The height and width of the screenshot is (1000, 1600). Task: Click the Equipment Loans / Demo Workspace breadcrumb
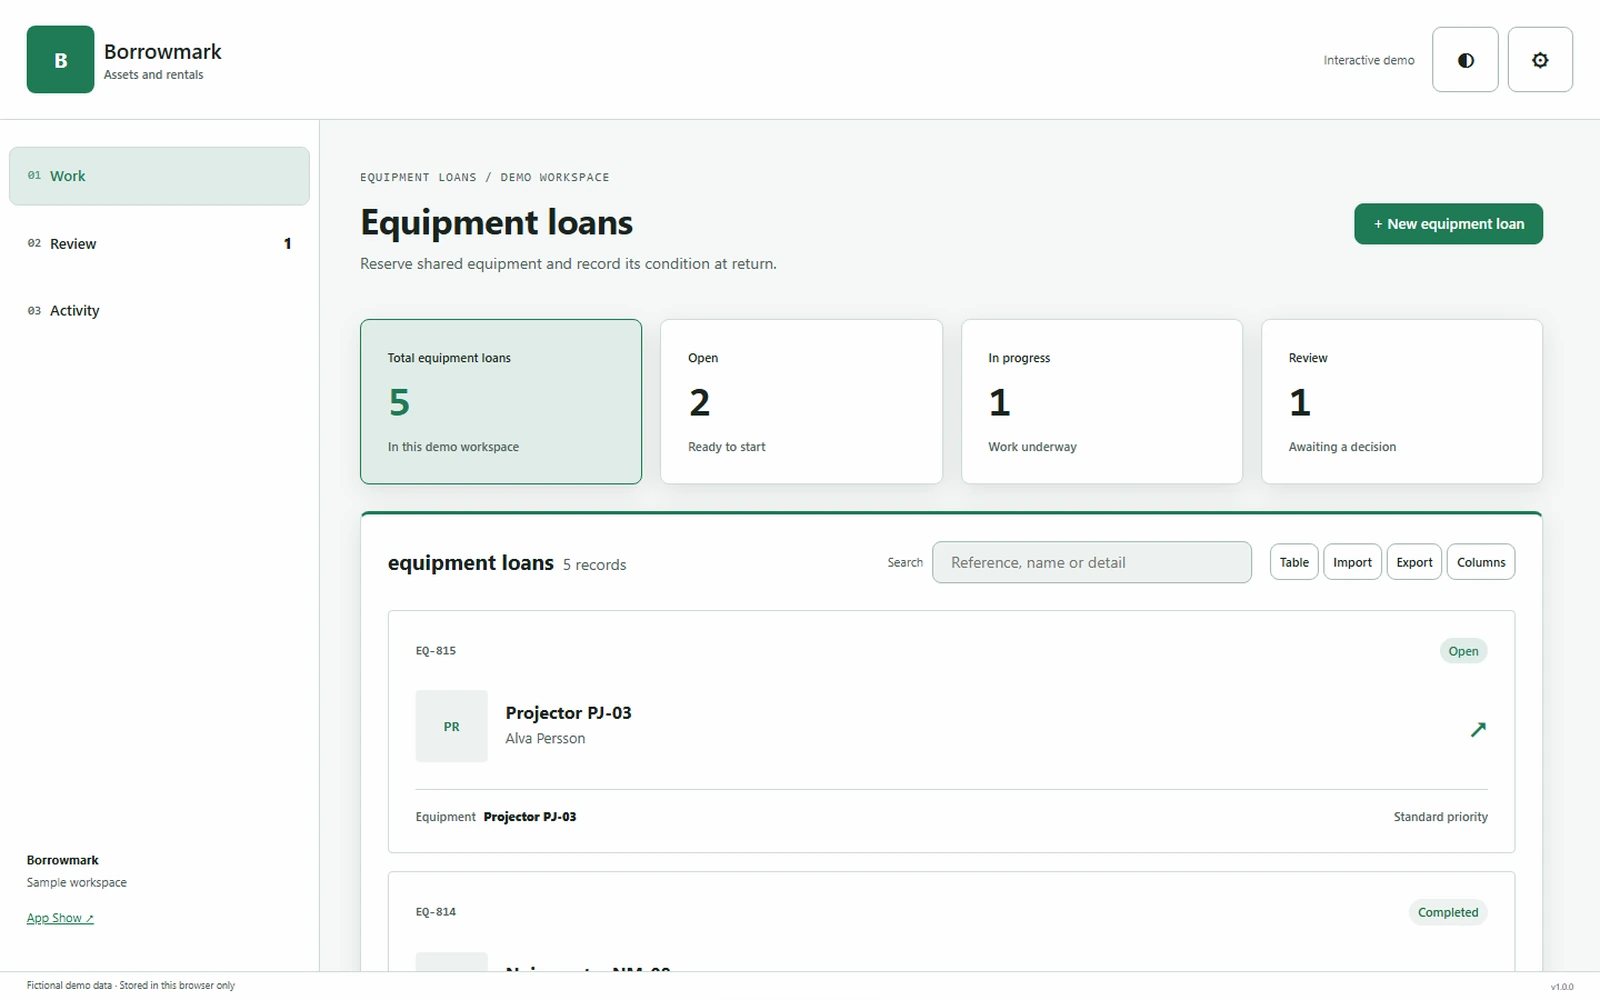point(485,177)
